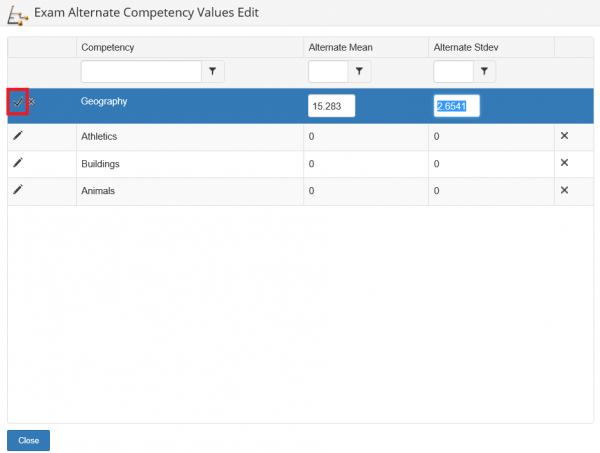Select the Geography competency cell
Viewport: 600px width, 453px height.
pyautogui.click(x=190, y=106)
